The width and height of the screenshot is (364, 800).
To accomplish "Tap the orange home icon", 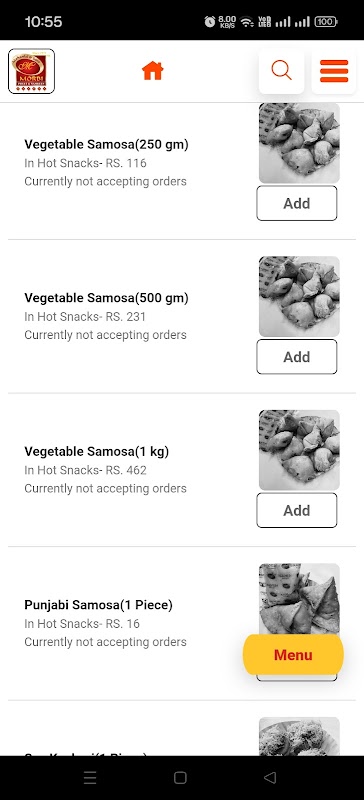I will click(152, 71).
